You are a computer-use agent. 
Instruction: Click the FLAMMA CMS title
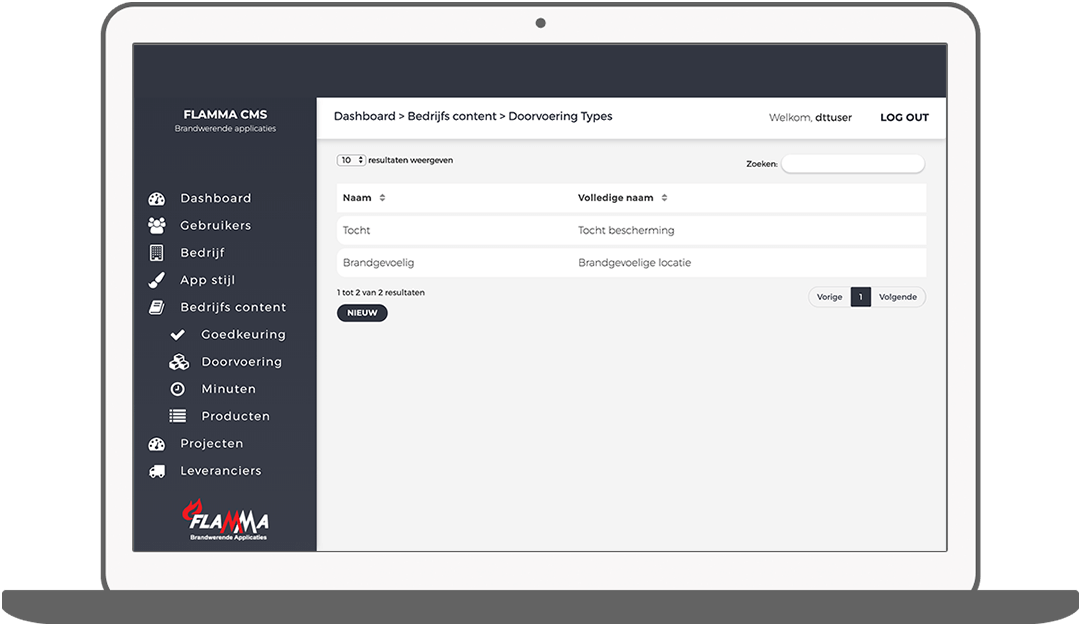pyautogui.click(x=225, y=114)
